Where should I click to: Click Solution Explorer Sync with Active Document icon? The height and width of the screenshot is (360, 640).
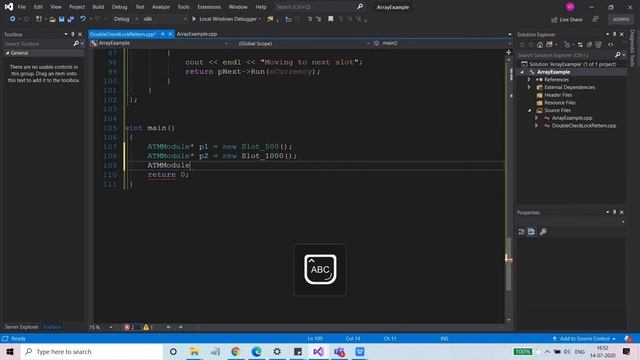(580, 44)
